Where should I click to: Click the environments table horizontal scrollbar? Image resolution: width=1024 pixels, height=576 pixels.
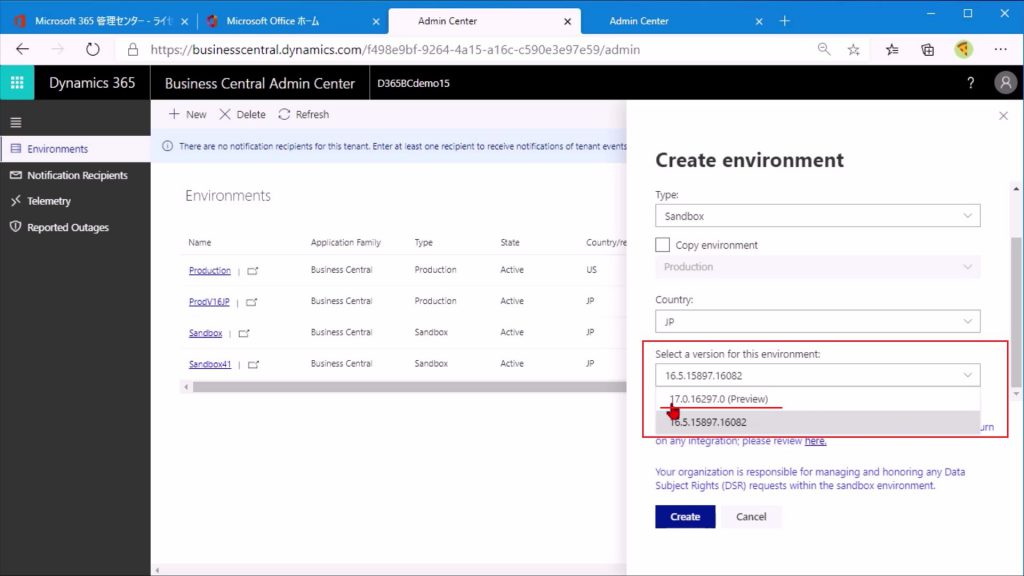pos(409,387)
